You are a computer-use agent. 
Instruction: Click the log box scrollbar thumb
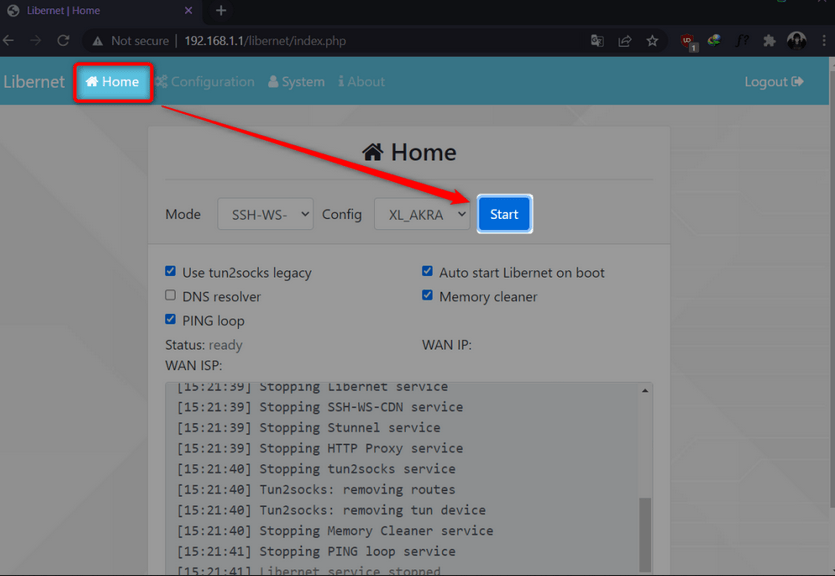coord(645,534)
